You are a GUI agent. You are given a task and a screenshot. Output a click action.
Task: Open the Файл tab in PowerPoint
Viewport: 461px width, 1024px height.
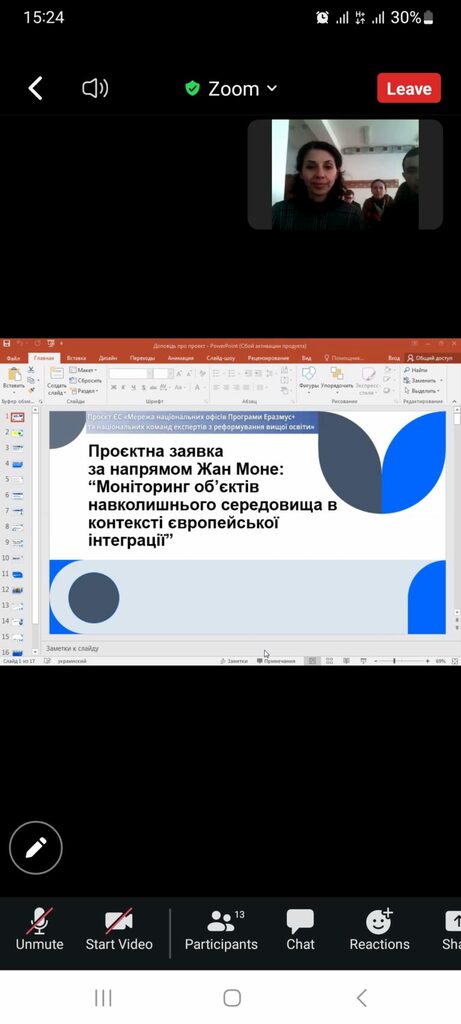(x=13, y=358)
